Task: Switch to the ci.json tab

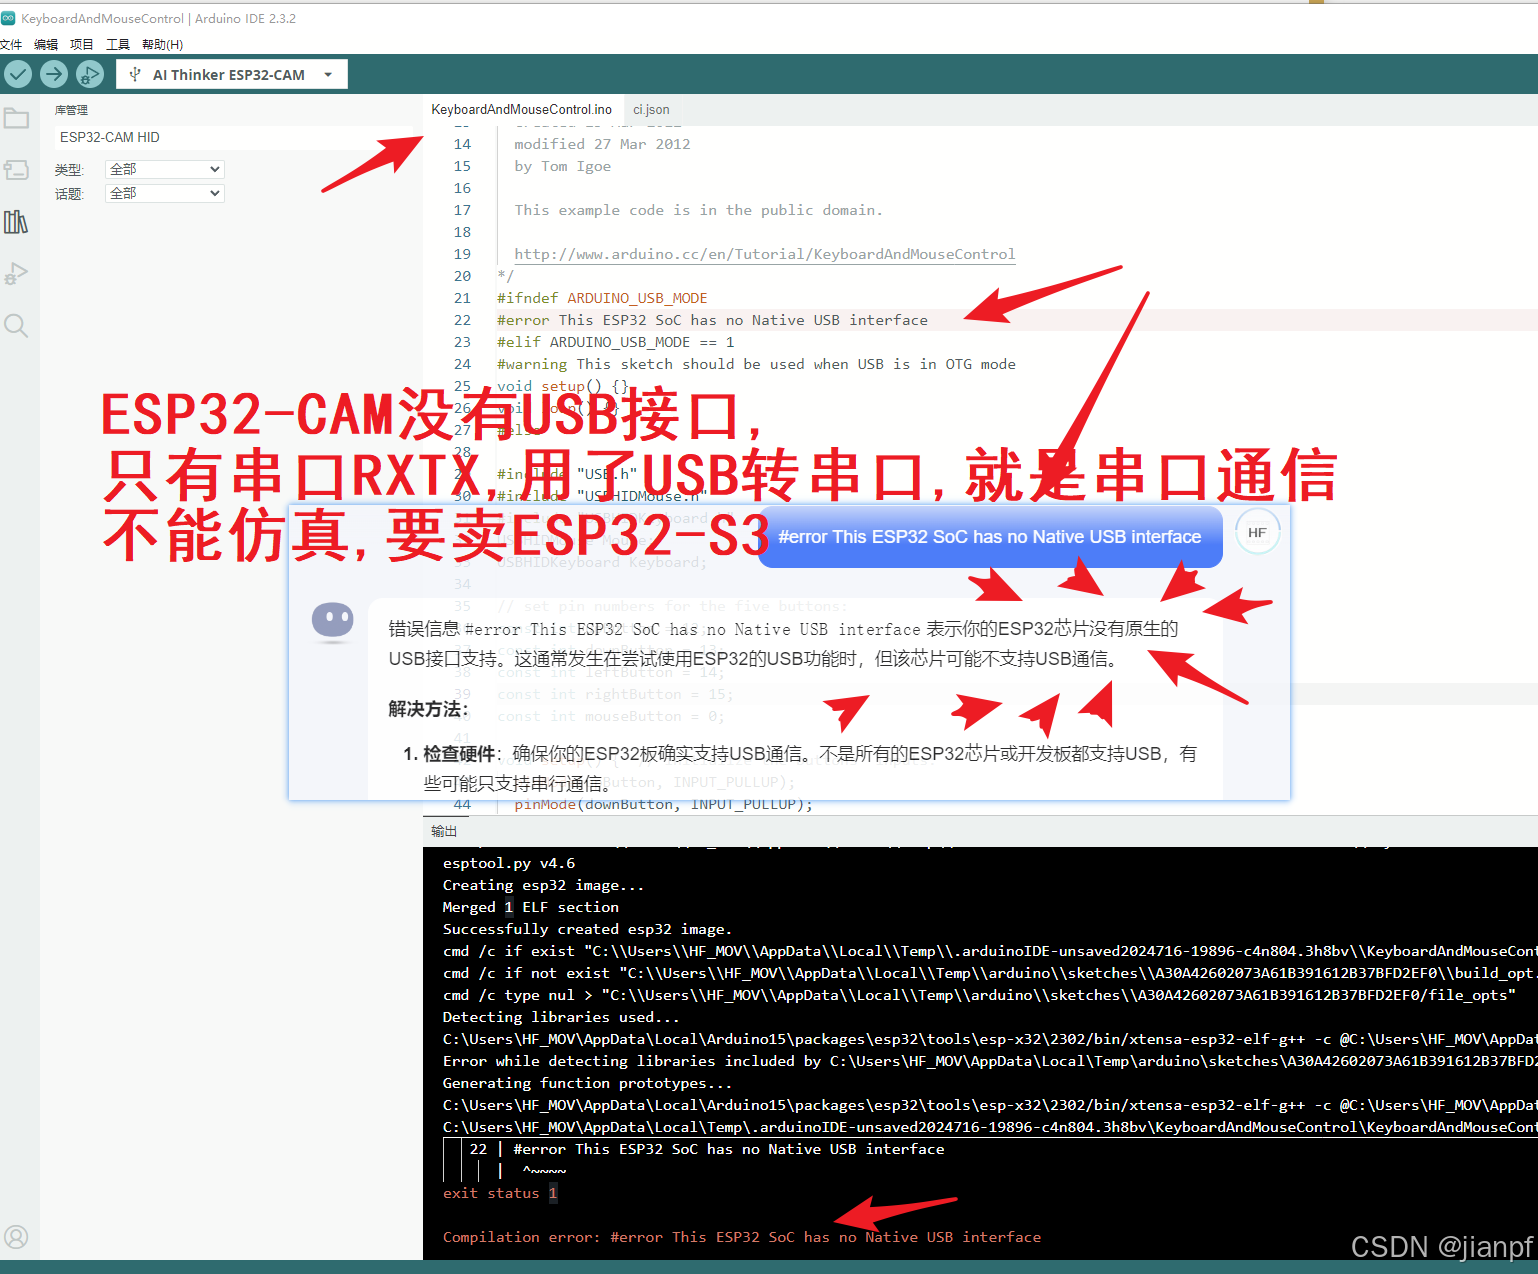Action: coord(651,109)
